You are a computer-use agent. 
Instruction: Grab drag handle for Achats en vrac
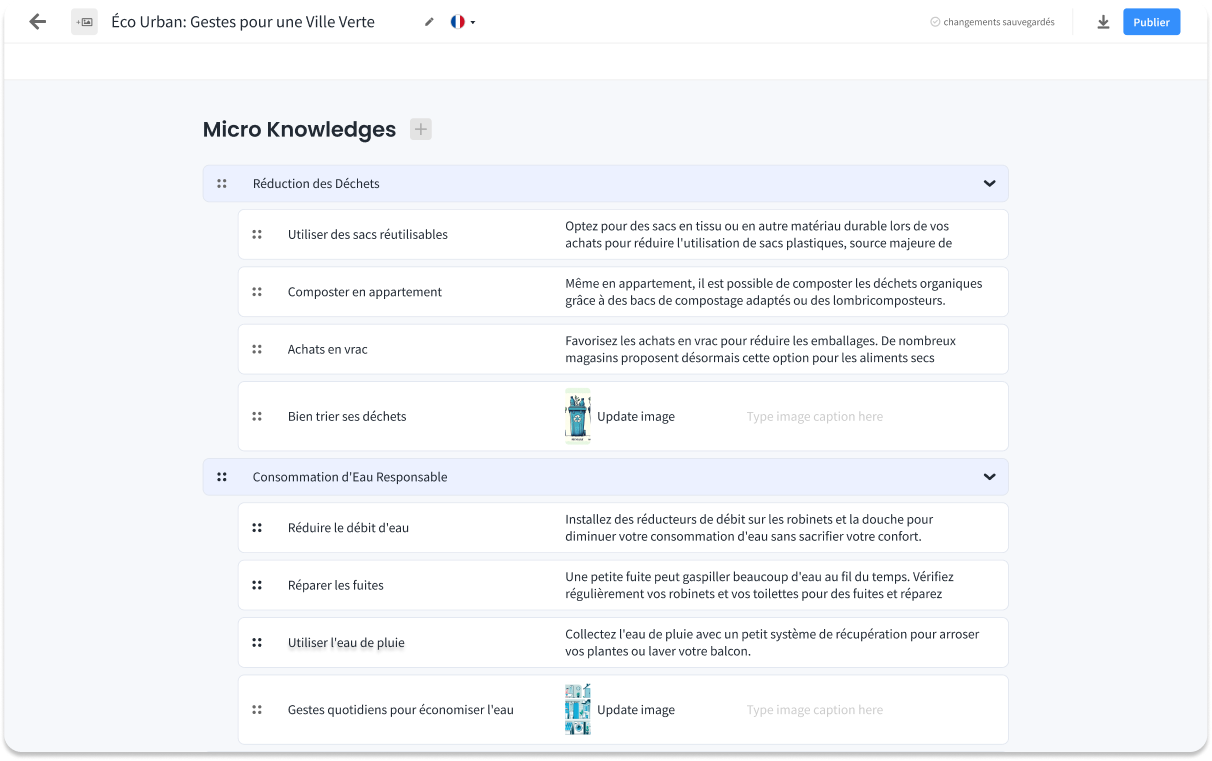[257, 349]
